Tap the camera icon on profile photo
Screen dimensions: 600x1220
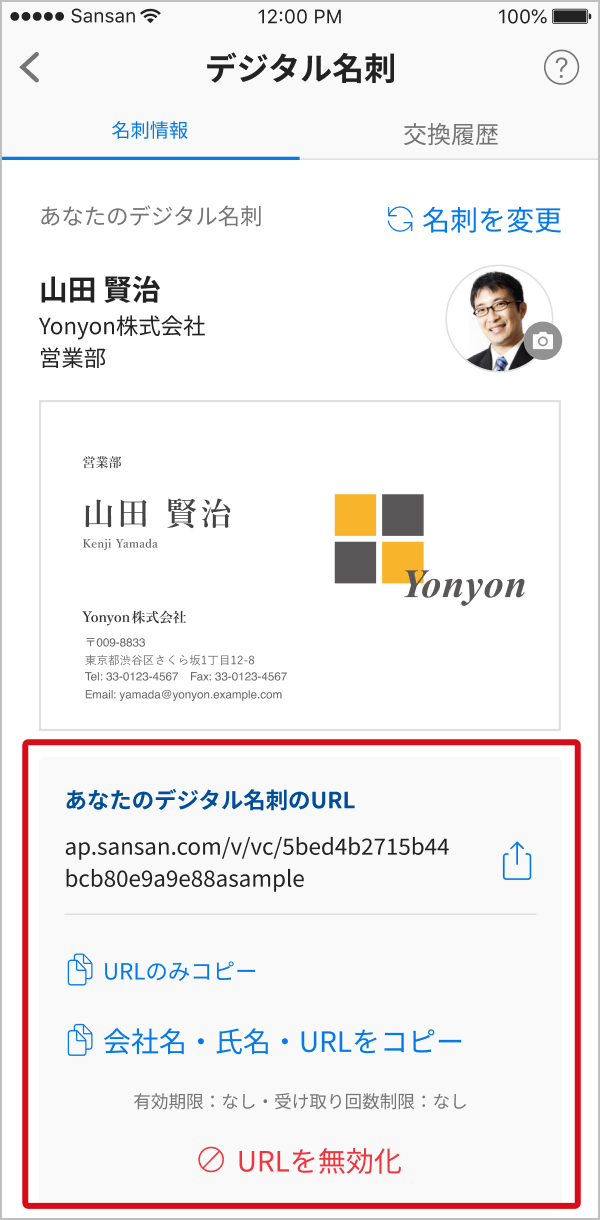click(543, 341)
